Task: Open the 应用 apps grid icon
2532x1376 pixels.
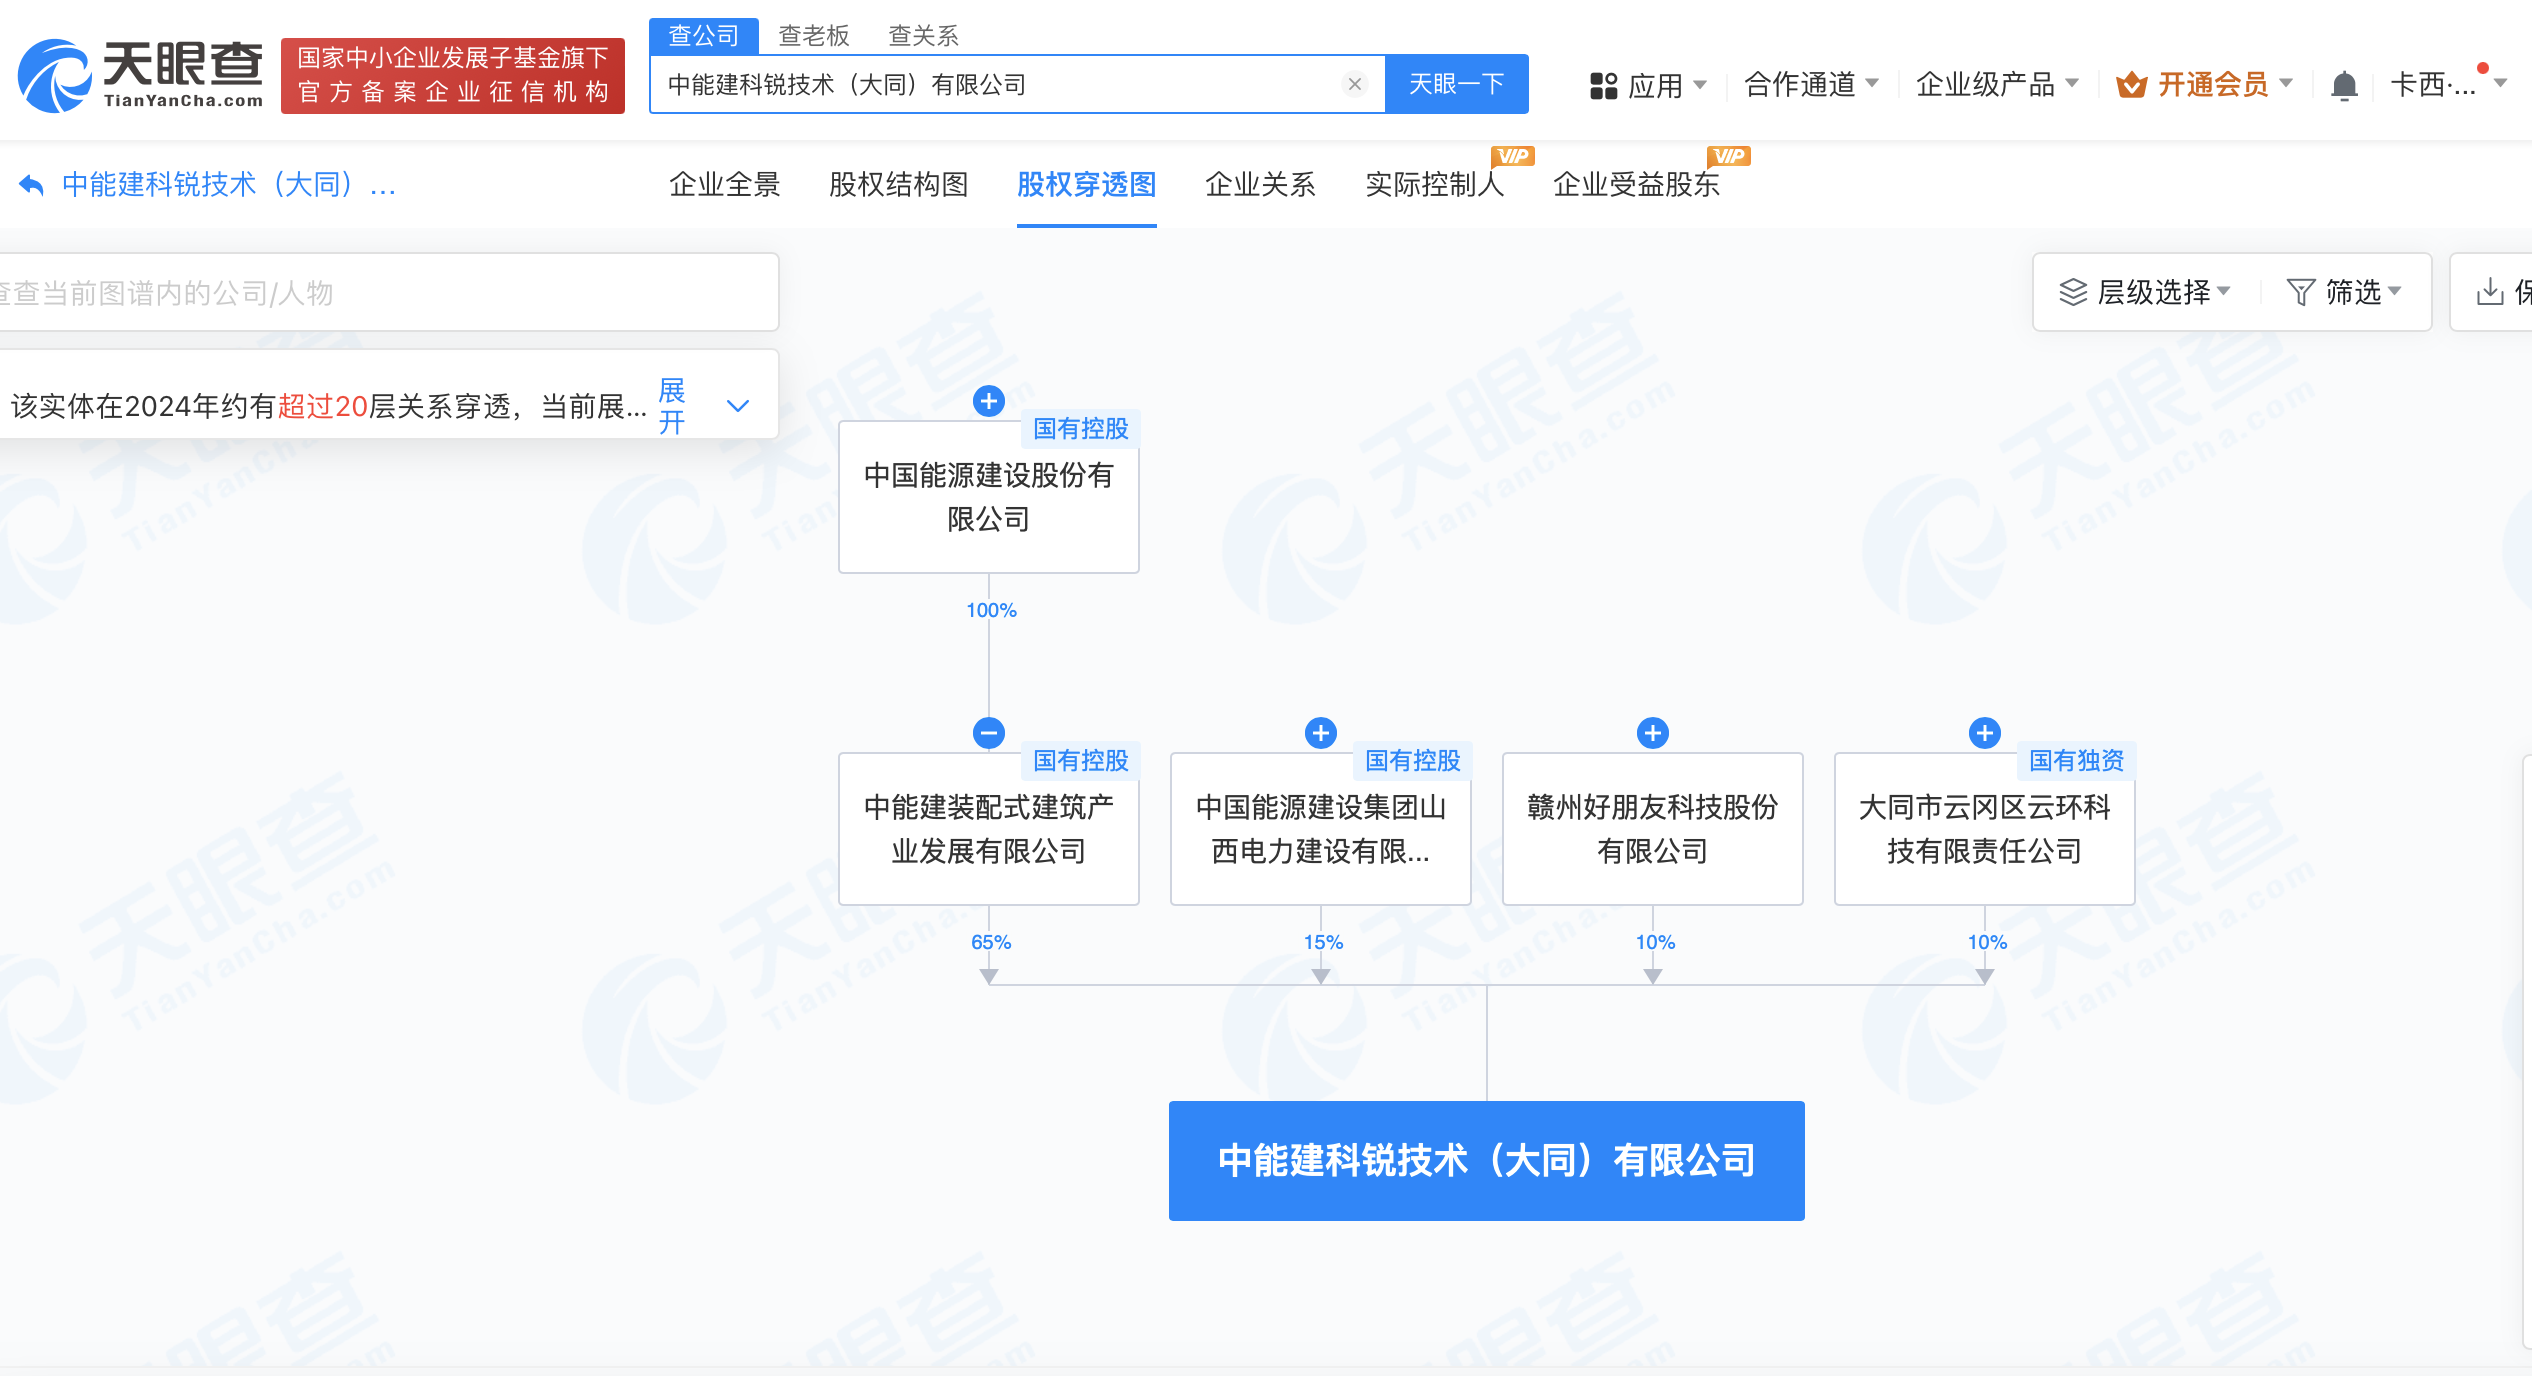Action: pyautogui.click(x=1602, y=85)
